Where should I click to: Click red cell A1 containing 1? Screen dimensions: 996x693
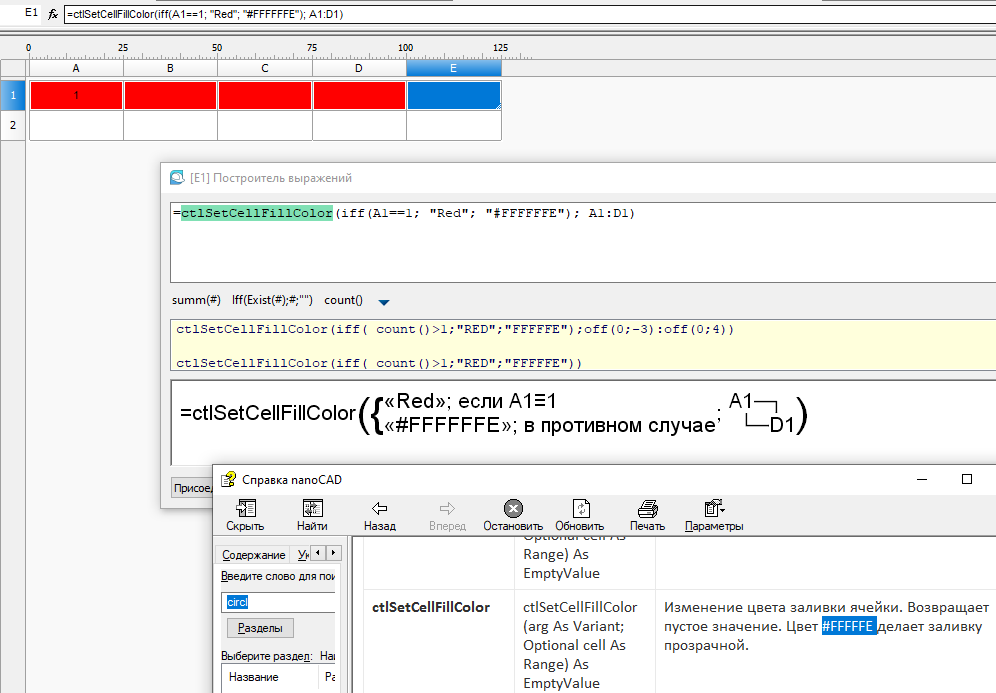76,95
